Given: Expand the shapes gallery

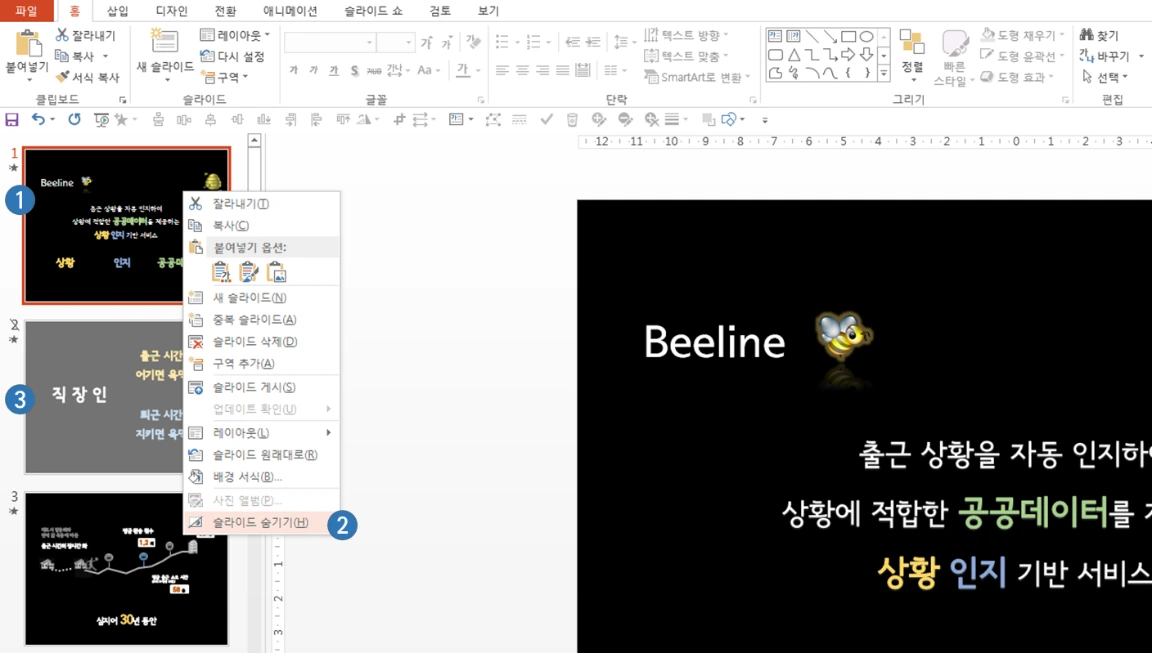Looking at the screenshot, I should point(884,73).
